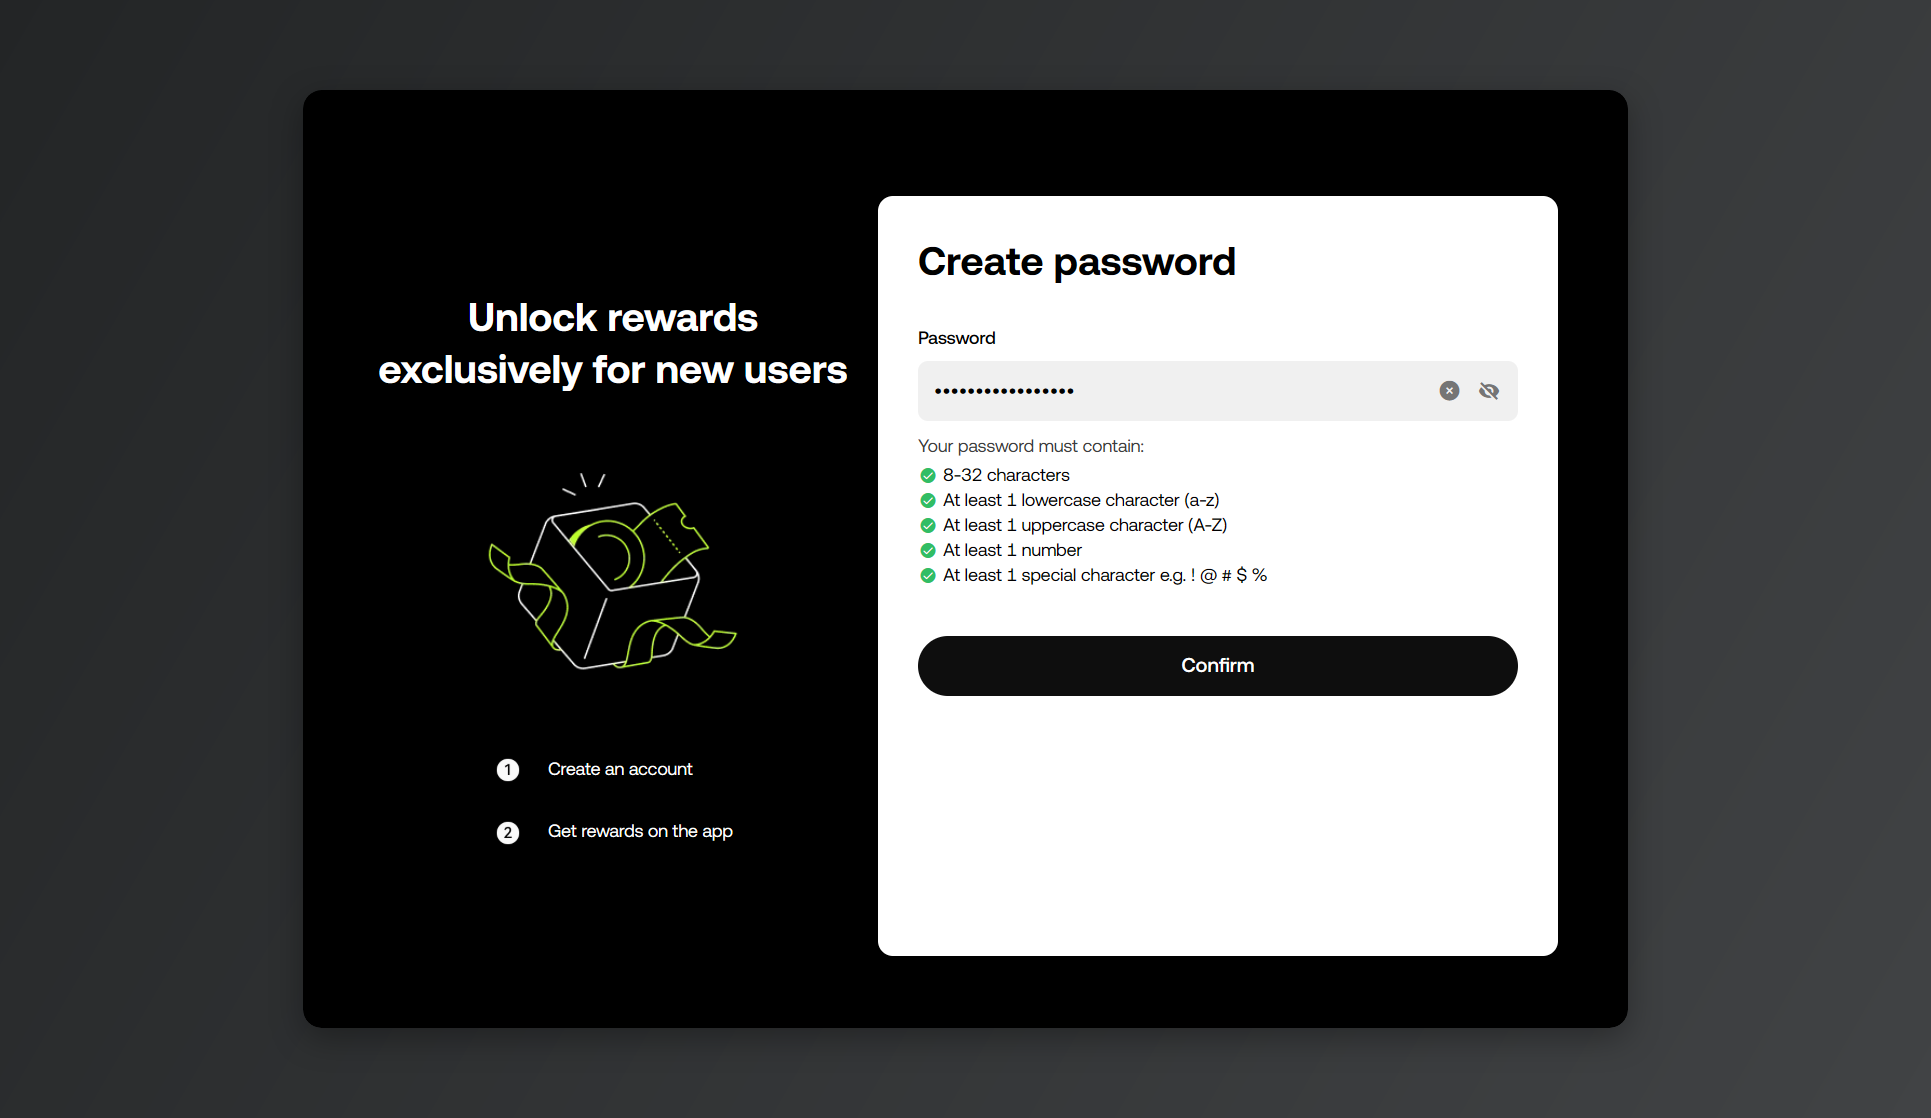
Task: Click the 'Create an account' text
Action: point(620,769)
